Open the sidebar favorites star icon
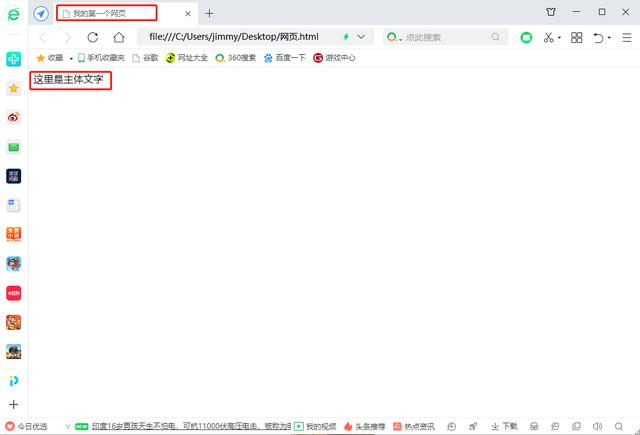Screen dimensions: 640x435 coord(13,89)
